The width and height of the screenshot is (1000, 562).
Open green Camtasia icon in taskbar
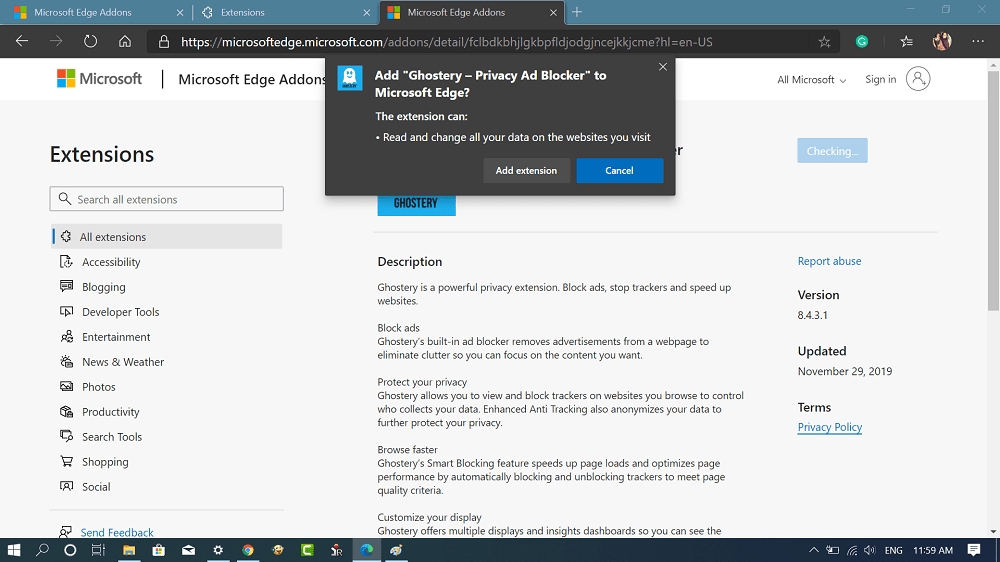pyautogui.click(x=307, y=550)
